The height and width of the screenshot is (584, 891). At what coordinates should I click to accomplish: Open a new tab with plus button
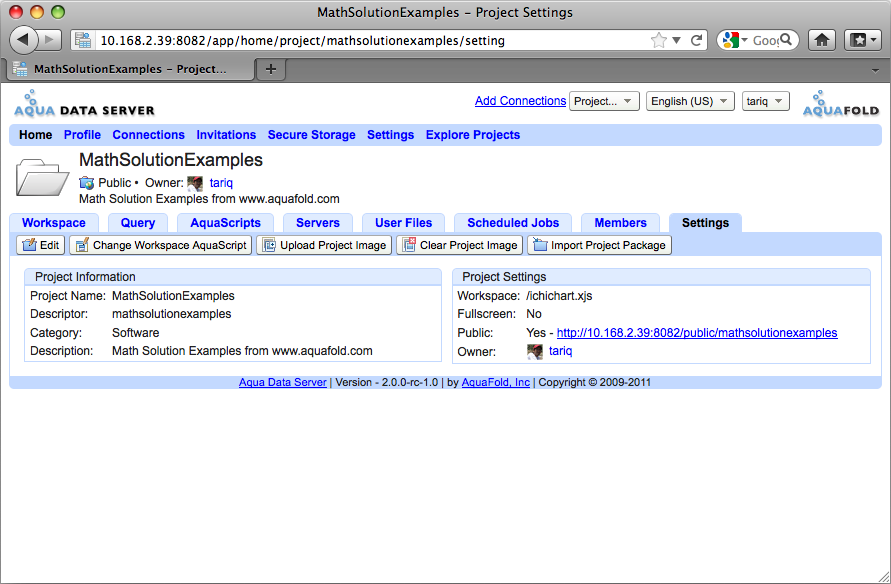[x=271, y=69]
